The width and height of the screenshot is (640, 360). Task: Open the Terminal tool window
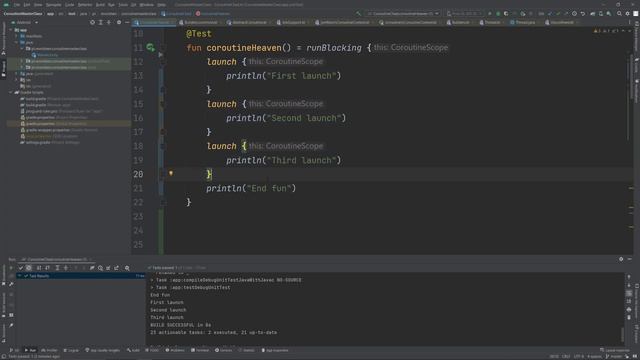pos(200,350)
